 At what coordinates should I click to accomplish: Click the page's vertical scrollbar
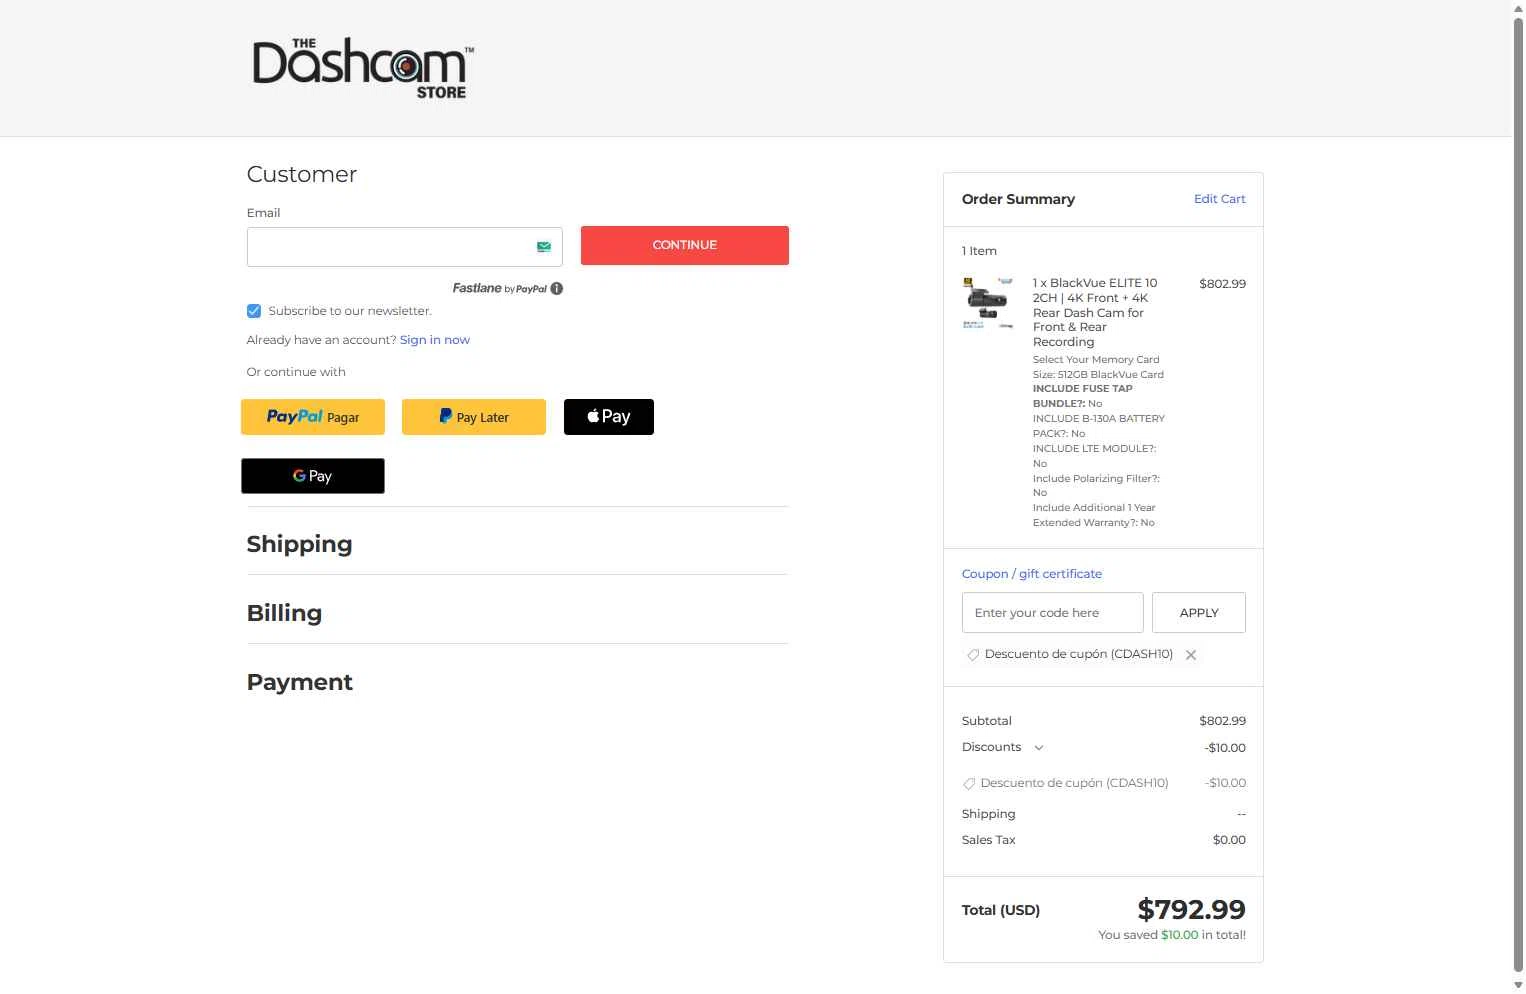click(x=1518, y=497)
